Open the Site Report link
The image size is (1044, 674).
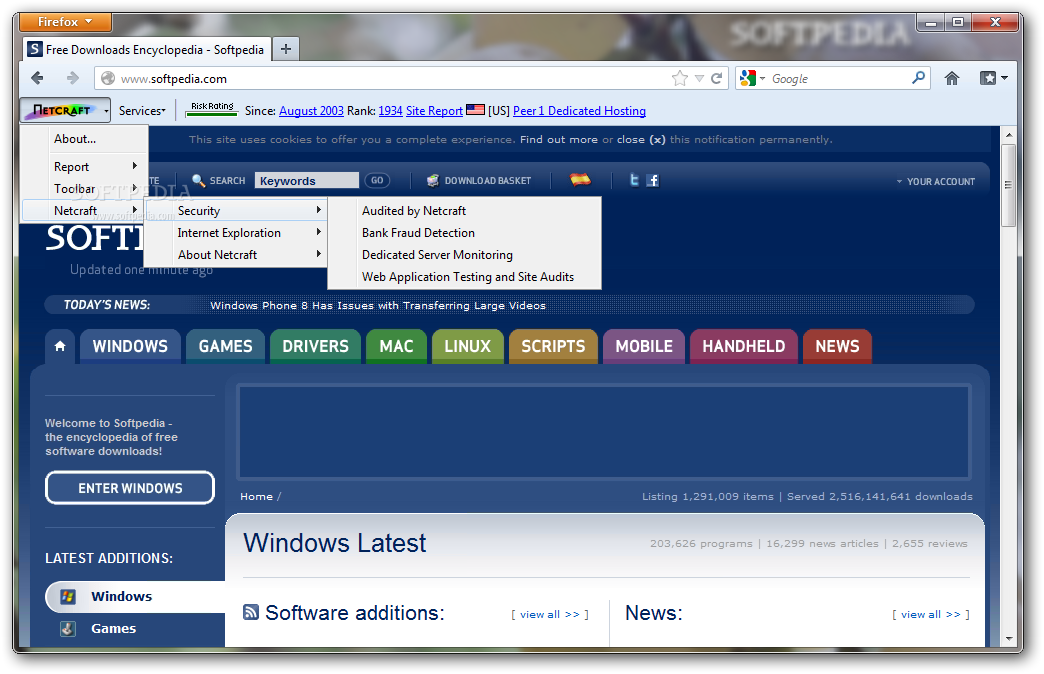pyautogui.click(x=434, y=111)
